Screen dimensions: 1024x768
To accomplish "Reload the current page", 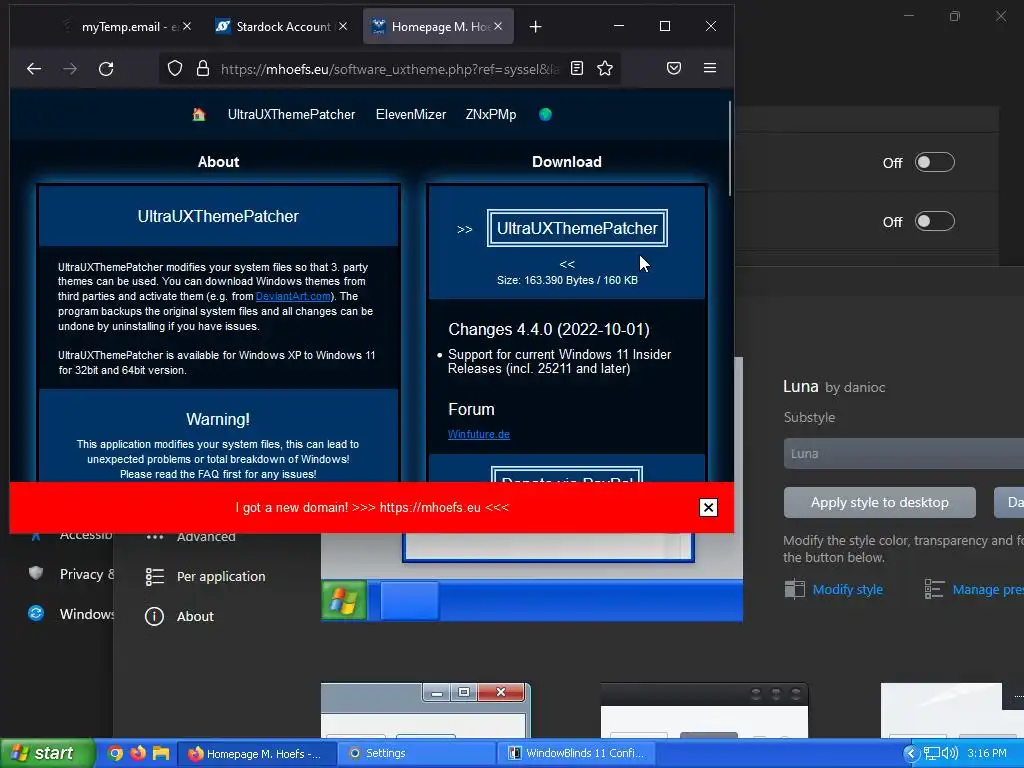I will pyautogui.click(x=106, y=69).
